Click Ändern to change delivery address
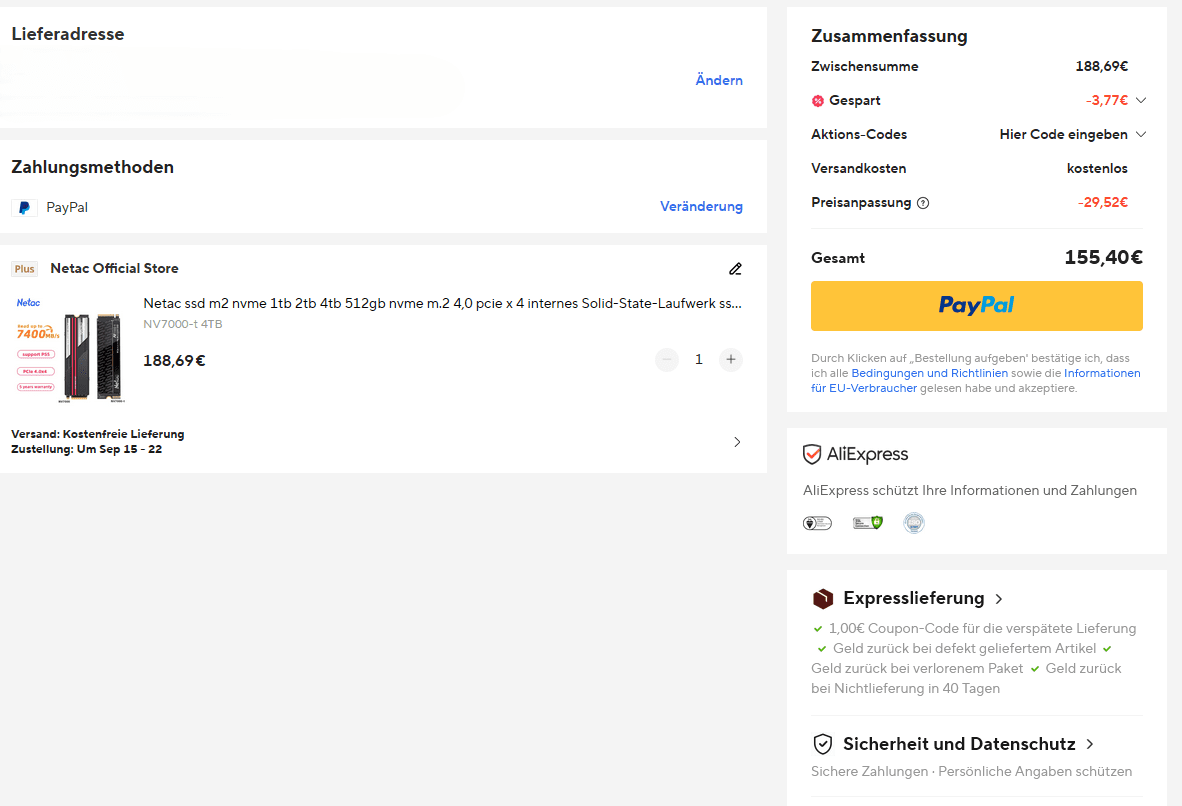 (x=719, y=80)
